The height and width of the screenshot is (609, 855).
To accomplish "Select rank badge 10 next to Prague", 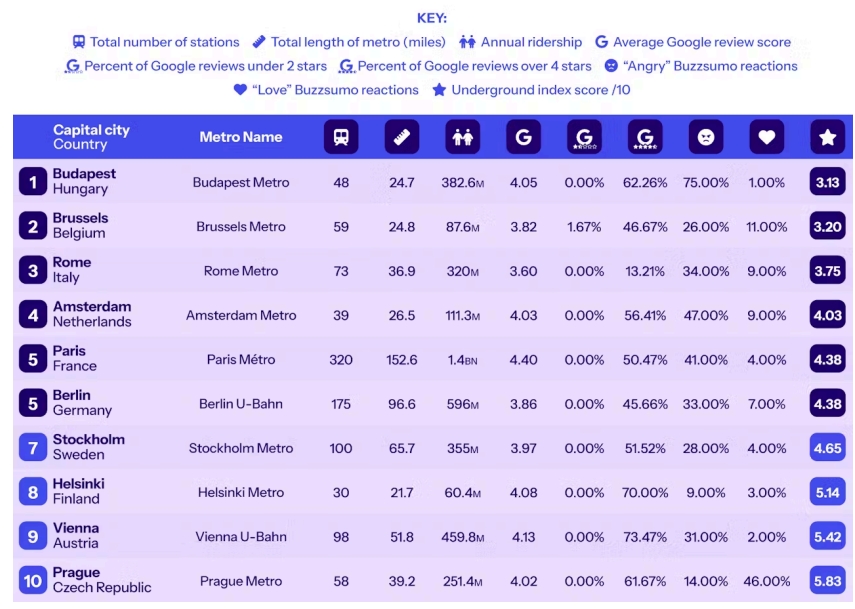I will pyautogui.click(x=33, y=581).
